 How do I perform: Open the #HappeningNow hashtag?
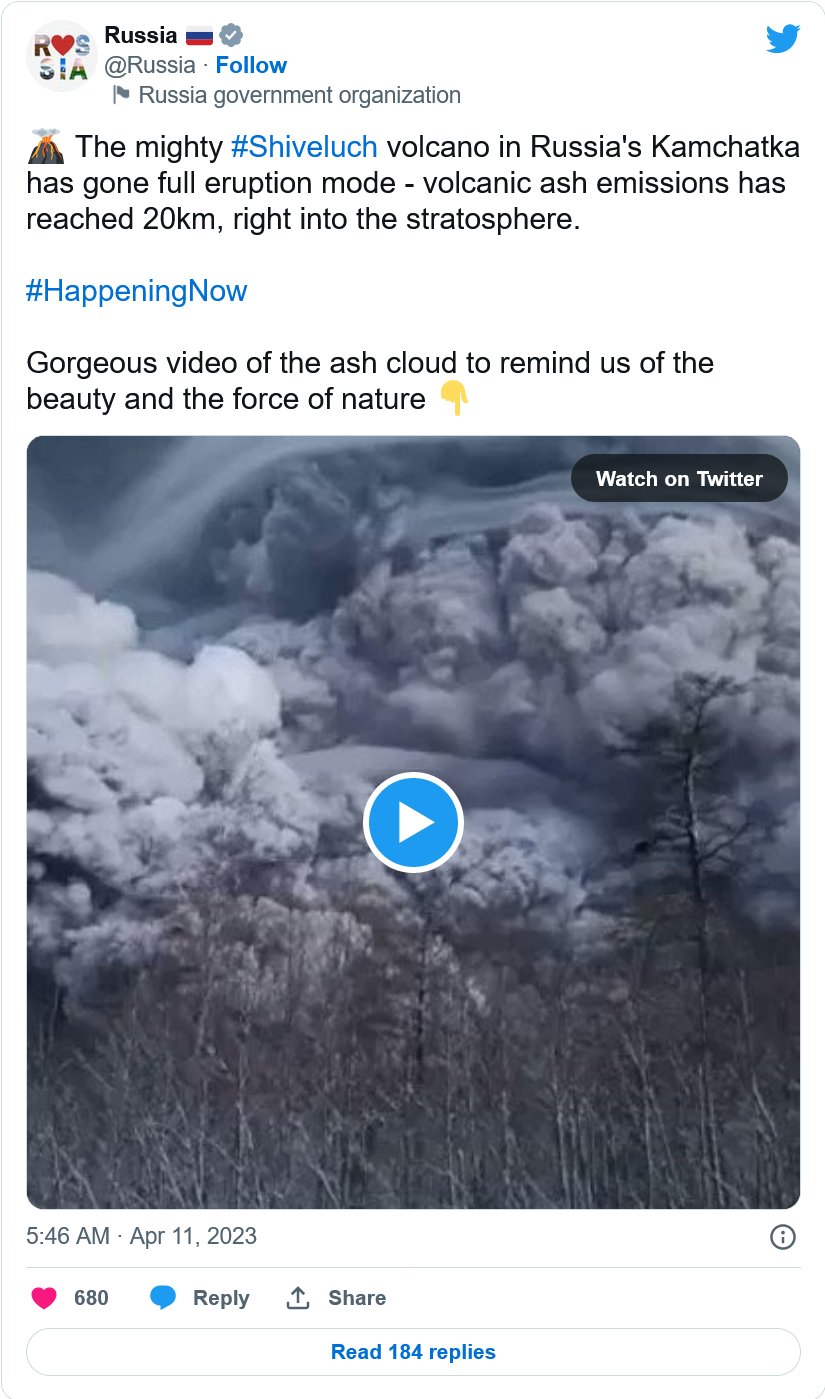(x=137, y=291)
